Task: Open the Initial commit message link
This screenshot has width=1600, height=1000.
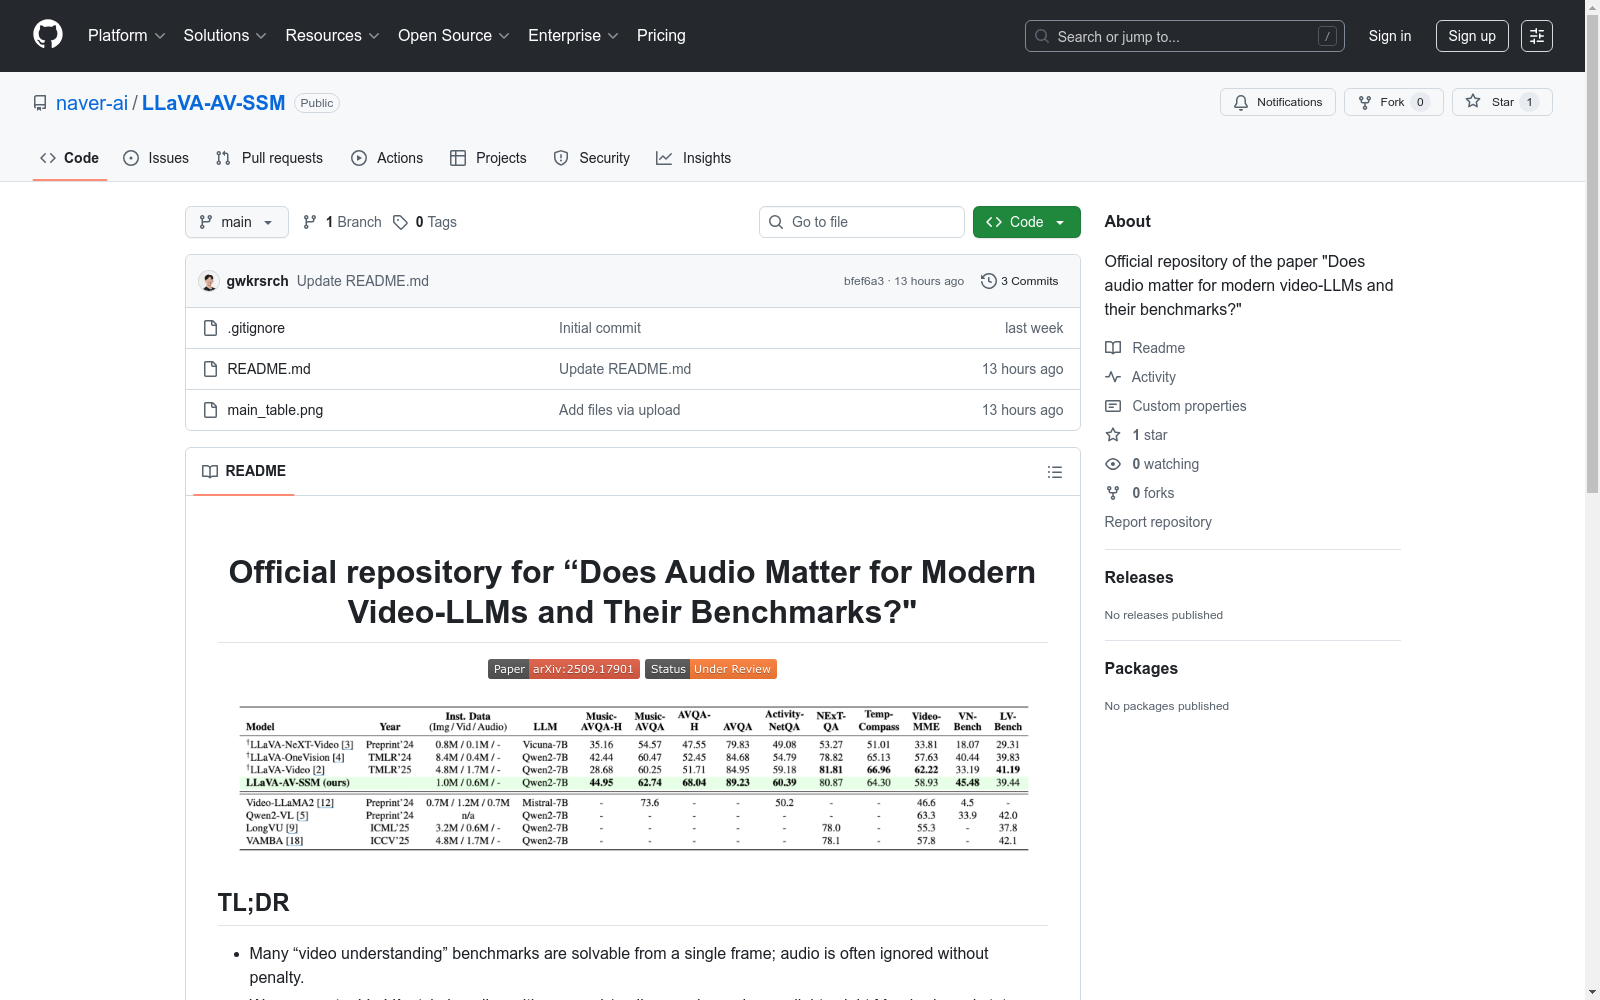Action: [x=600, y=328]
